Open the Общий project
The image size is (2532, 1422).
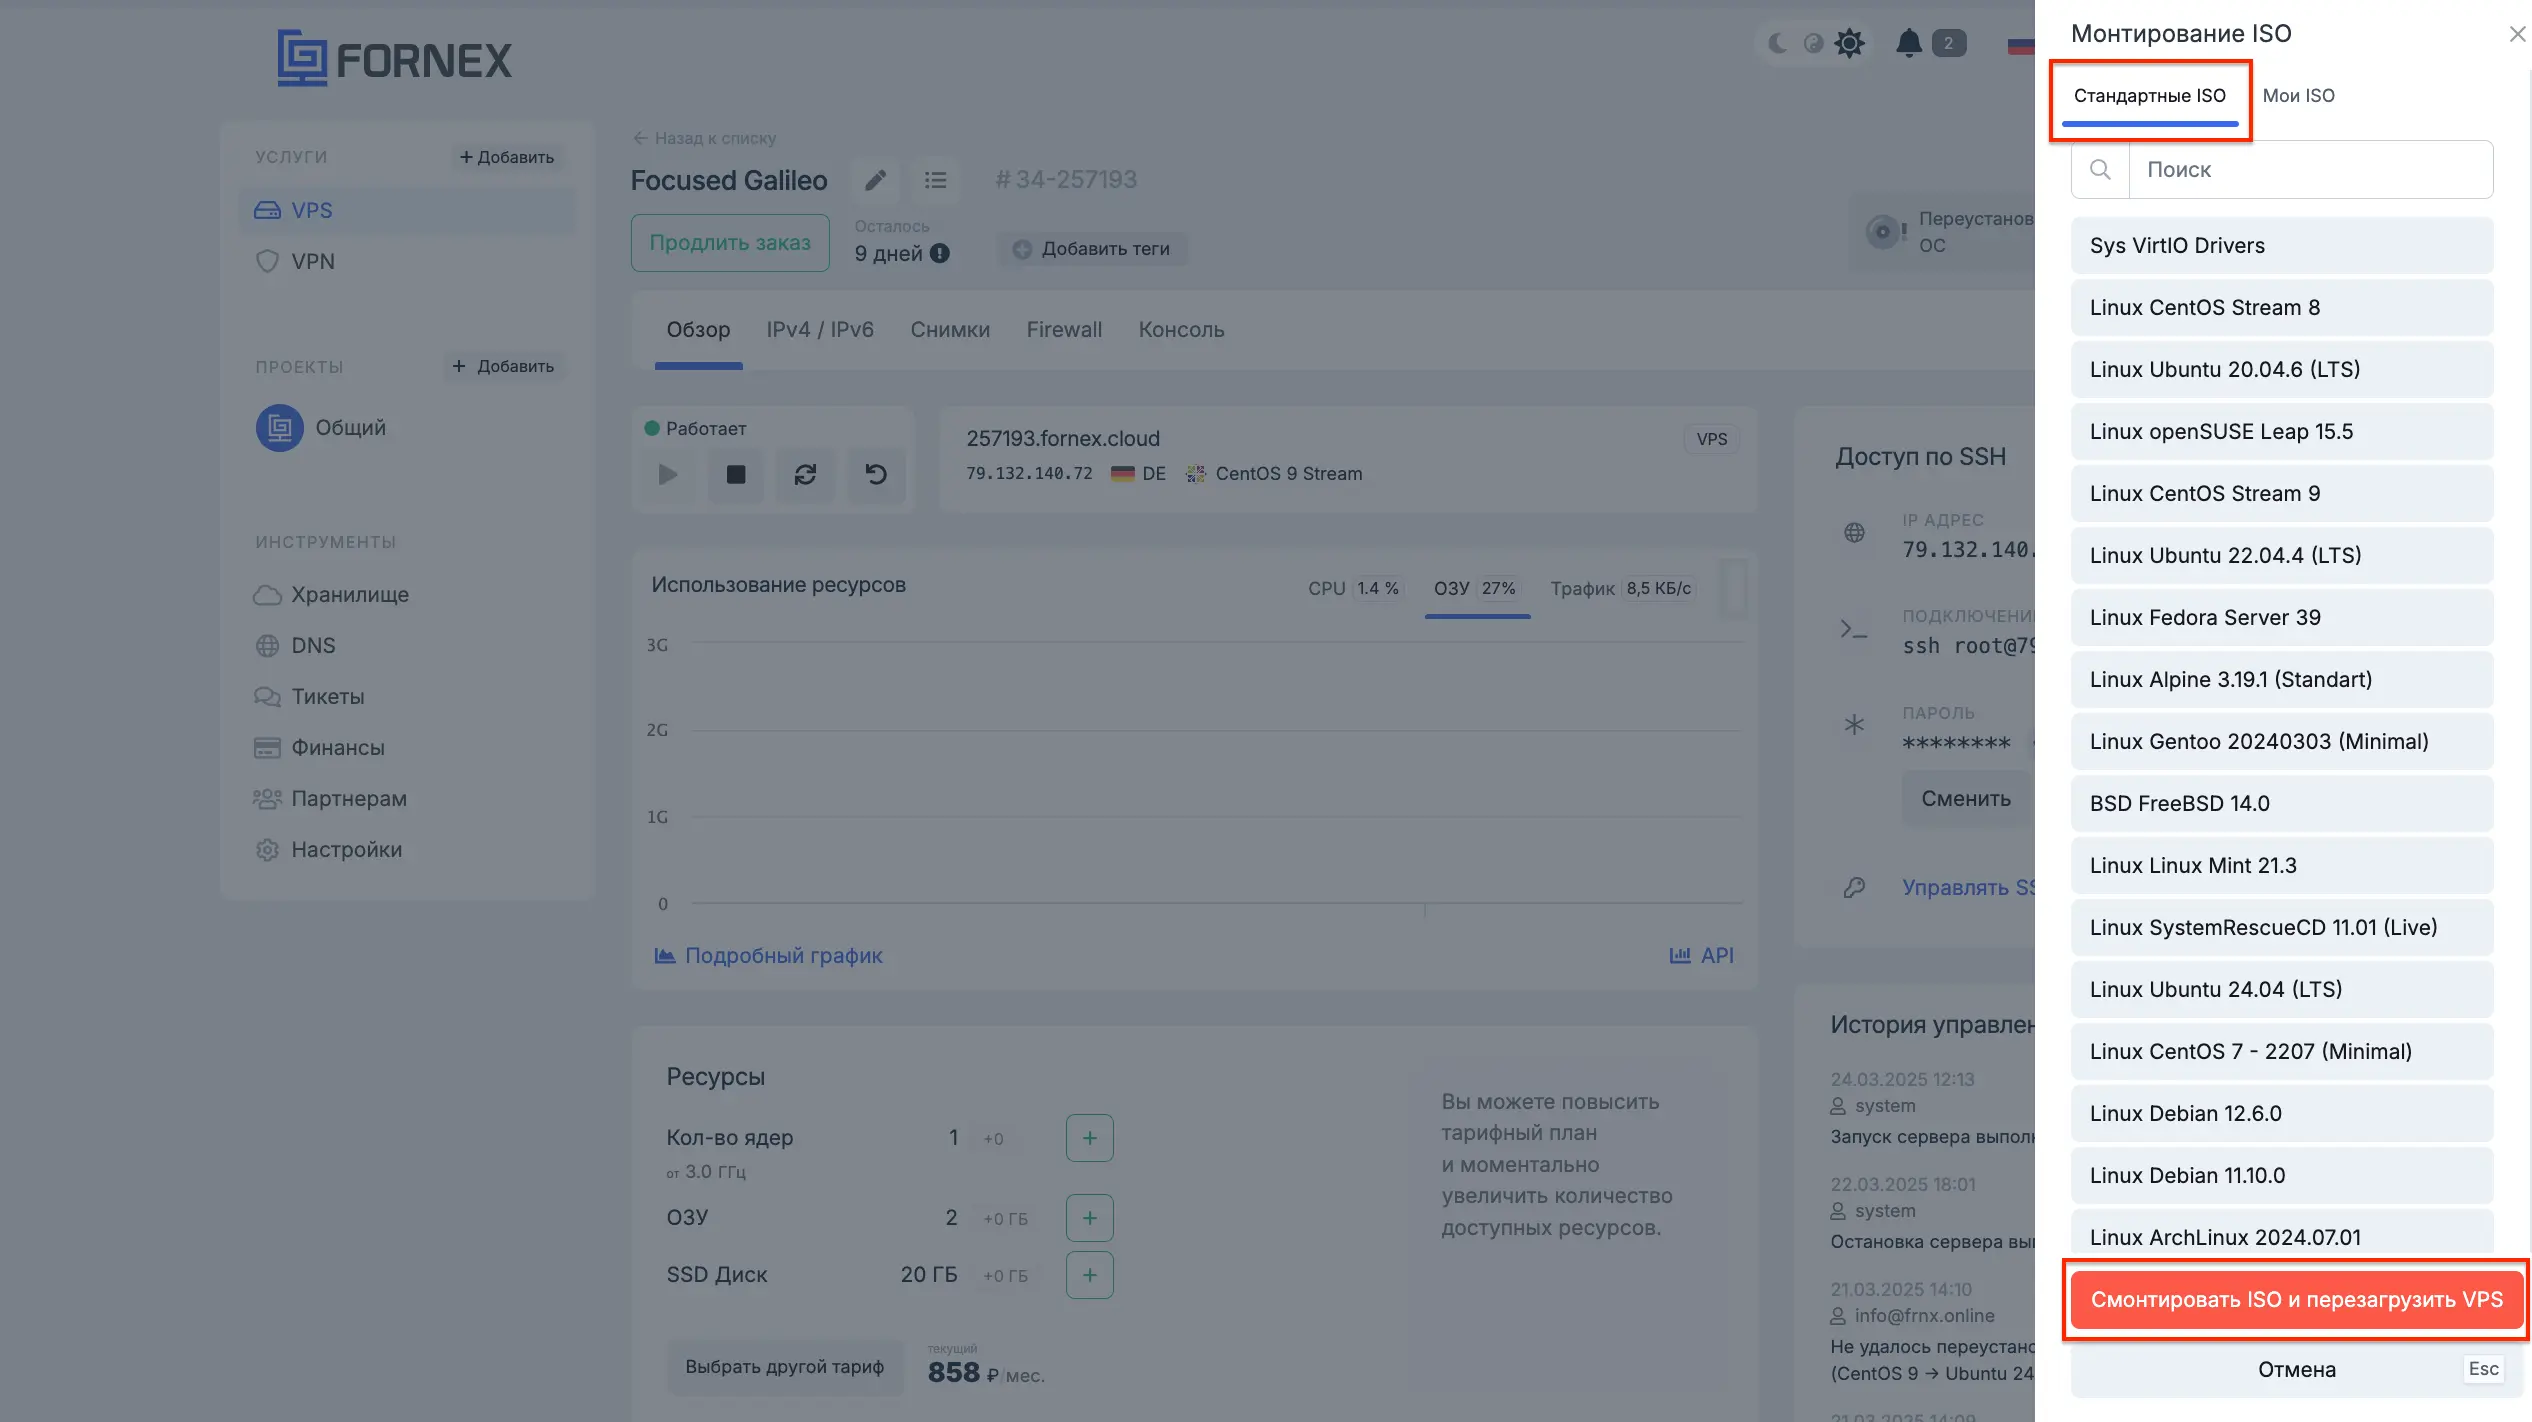[321, 428]
